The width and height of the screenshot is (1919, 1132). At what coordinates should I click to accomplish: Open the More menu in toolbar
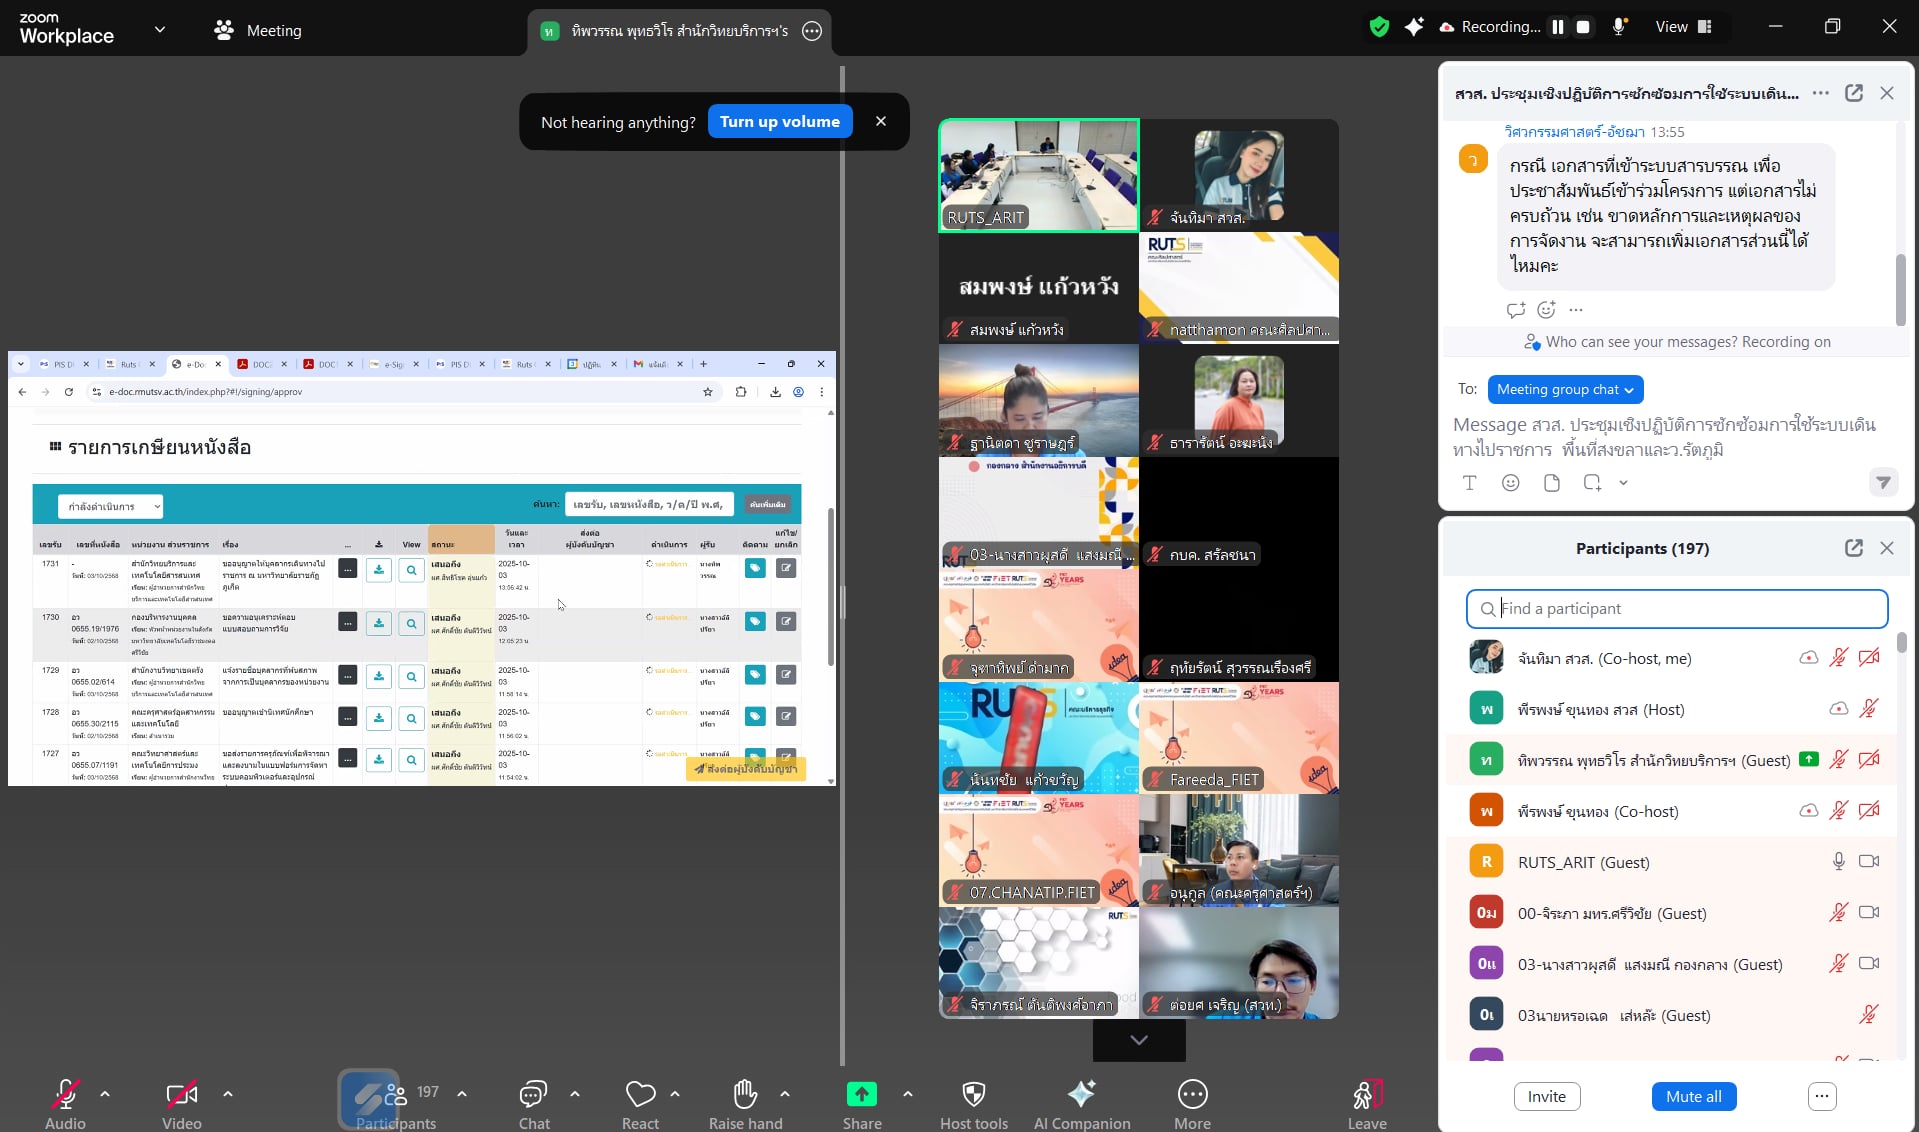(1192, 1095)
